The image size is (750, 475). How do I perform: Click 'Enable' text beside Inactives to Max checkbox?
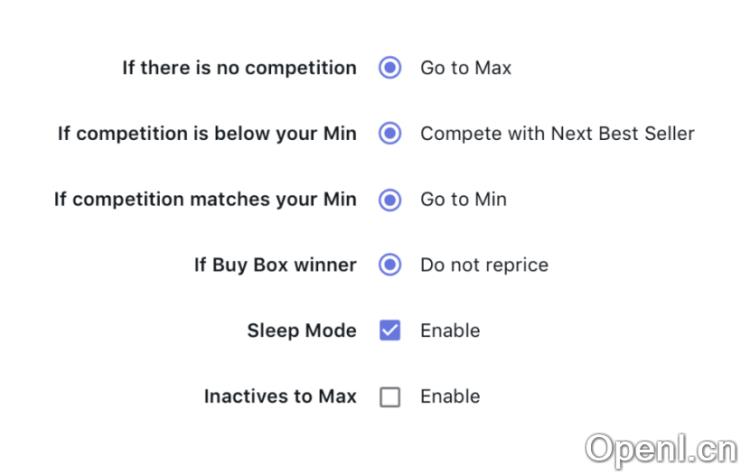point(450,397)
